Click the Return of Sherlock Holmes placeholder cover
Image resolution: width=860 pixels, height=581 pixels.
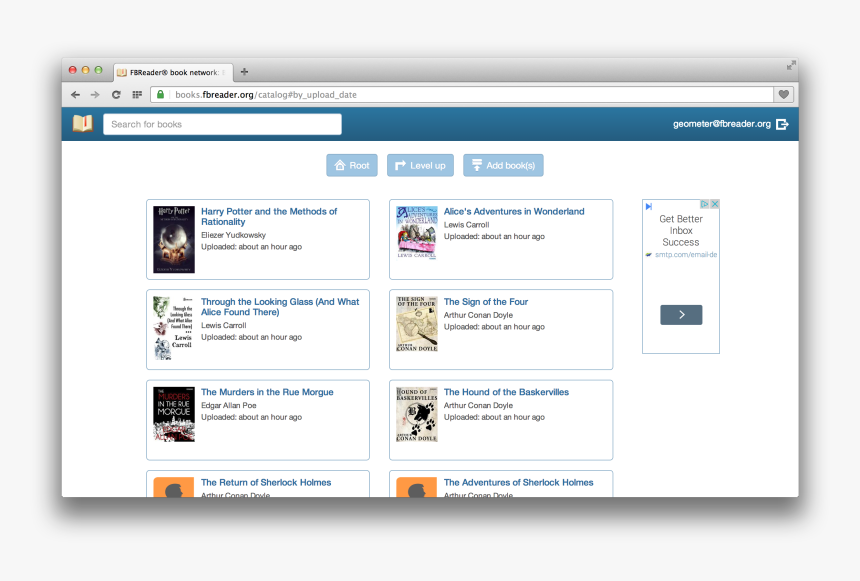coord(174,487)
